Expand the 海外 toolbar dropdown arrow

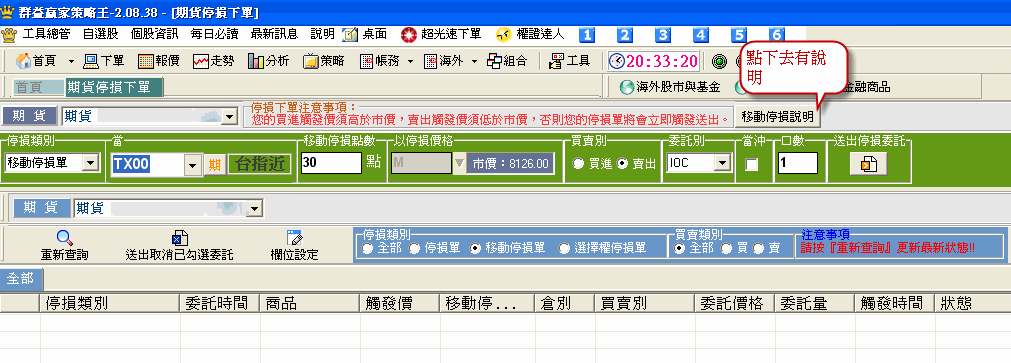click(x=475, y=62)
